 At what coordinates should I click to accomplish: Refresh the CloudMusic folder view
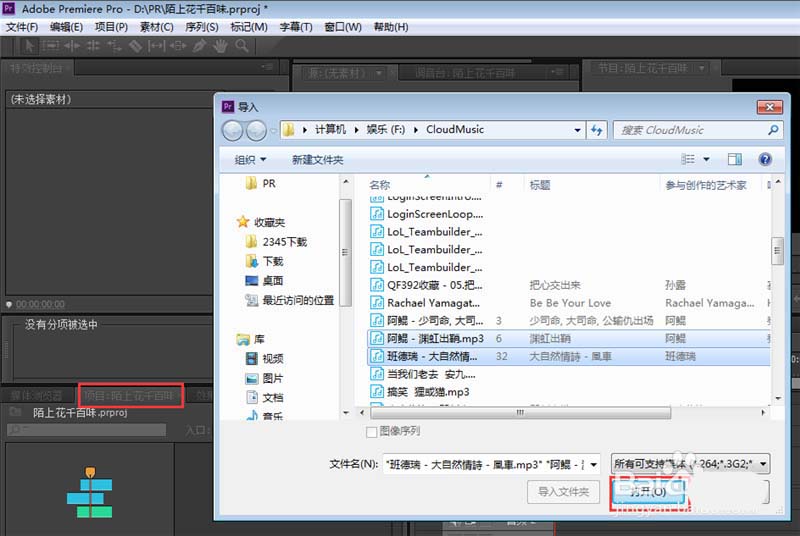point(596,130)
